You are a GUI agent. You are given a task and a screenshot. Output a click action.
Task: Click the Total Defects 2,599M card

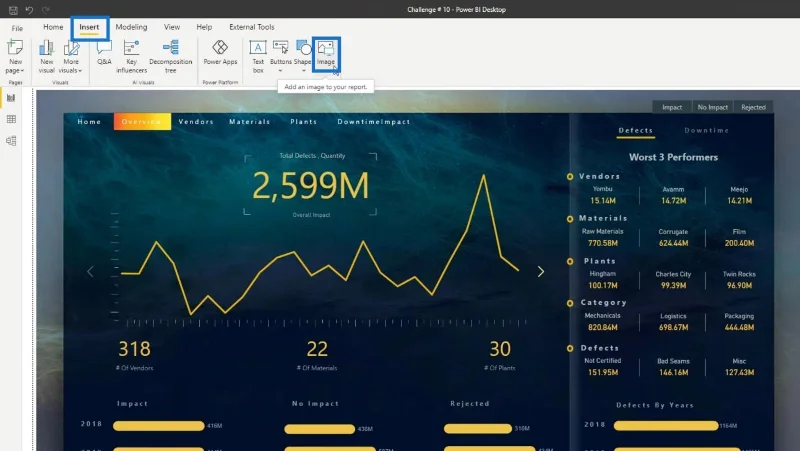[310, 185]
